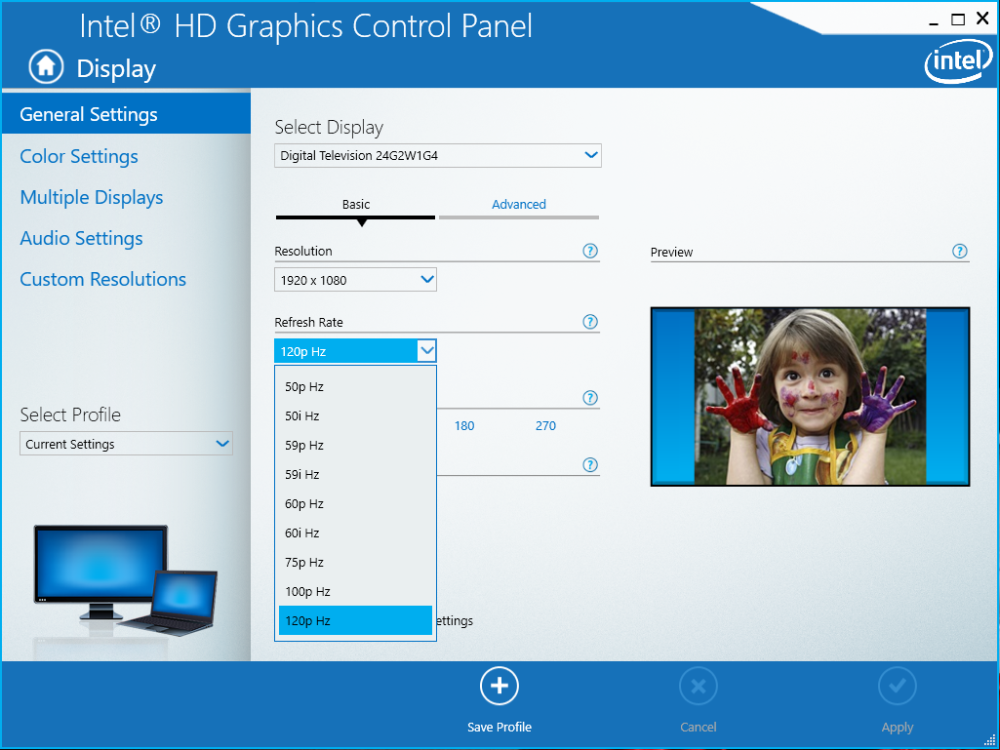The image size is (1000, 750).
Task: Click the Display heading text
Action: 116,69
